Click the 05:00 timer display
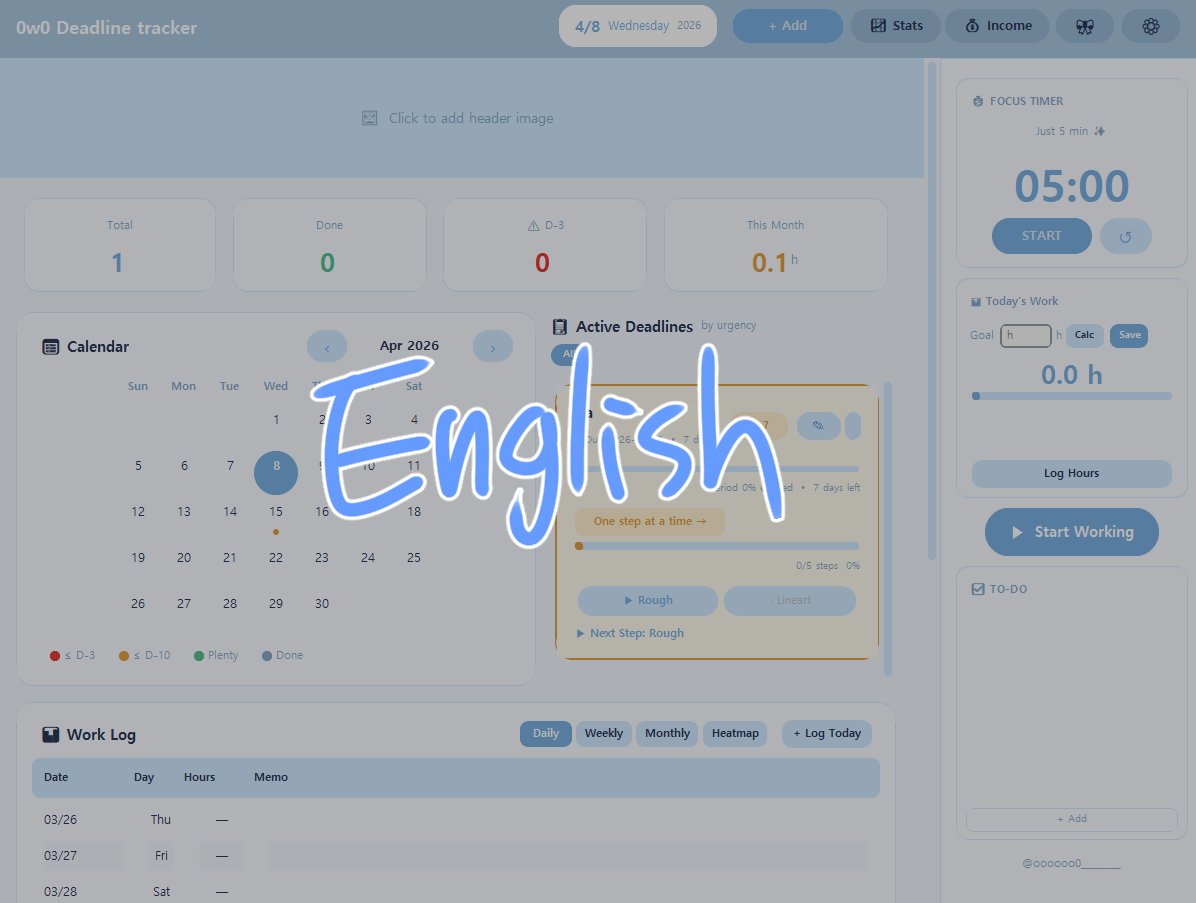Image resolution: width=1196 pixels, height=903 pixels. [x=1071, y=186]
